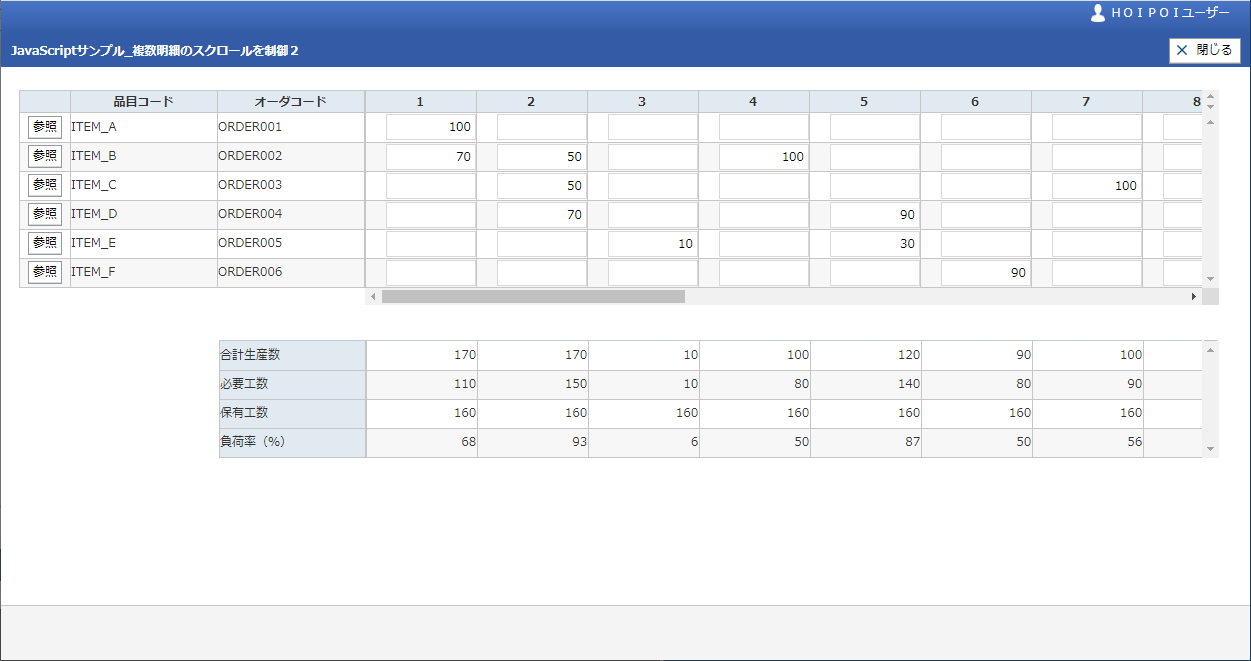Image resolution: width=1251 pixels, height=661 pixels.
Task: Click the detail grid's vertical scrollbar down arrow
Action: (1210, 279)
